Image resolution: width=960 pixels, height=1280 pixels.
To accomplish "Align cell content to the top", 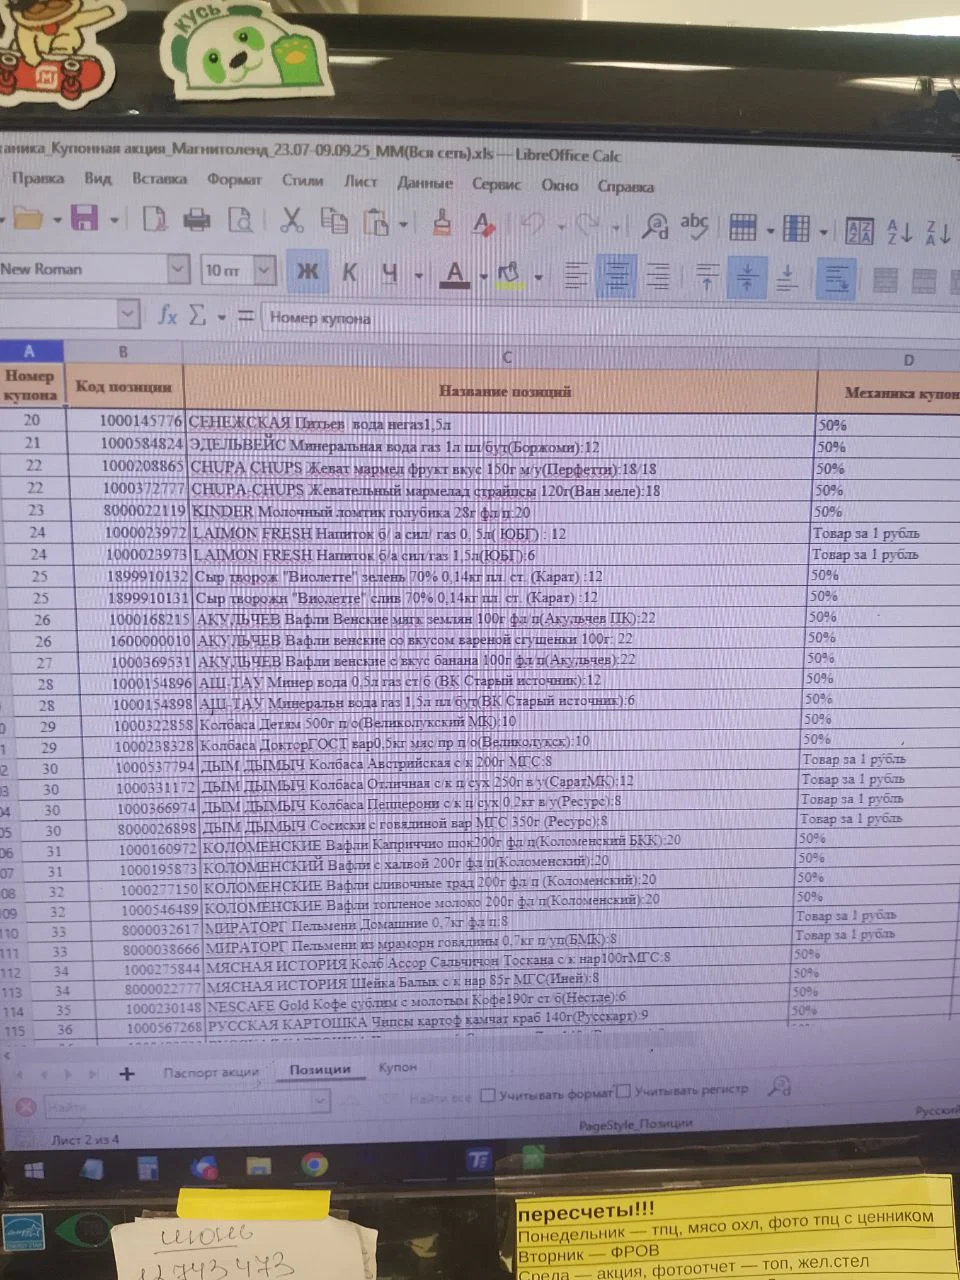I will (707, 277).
